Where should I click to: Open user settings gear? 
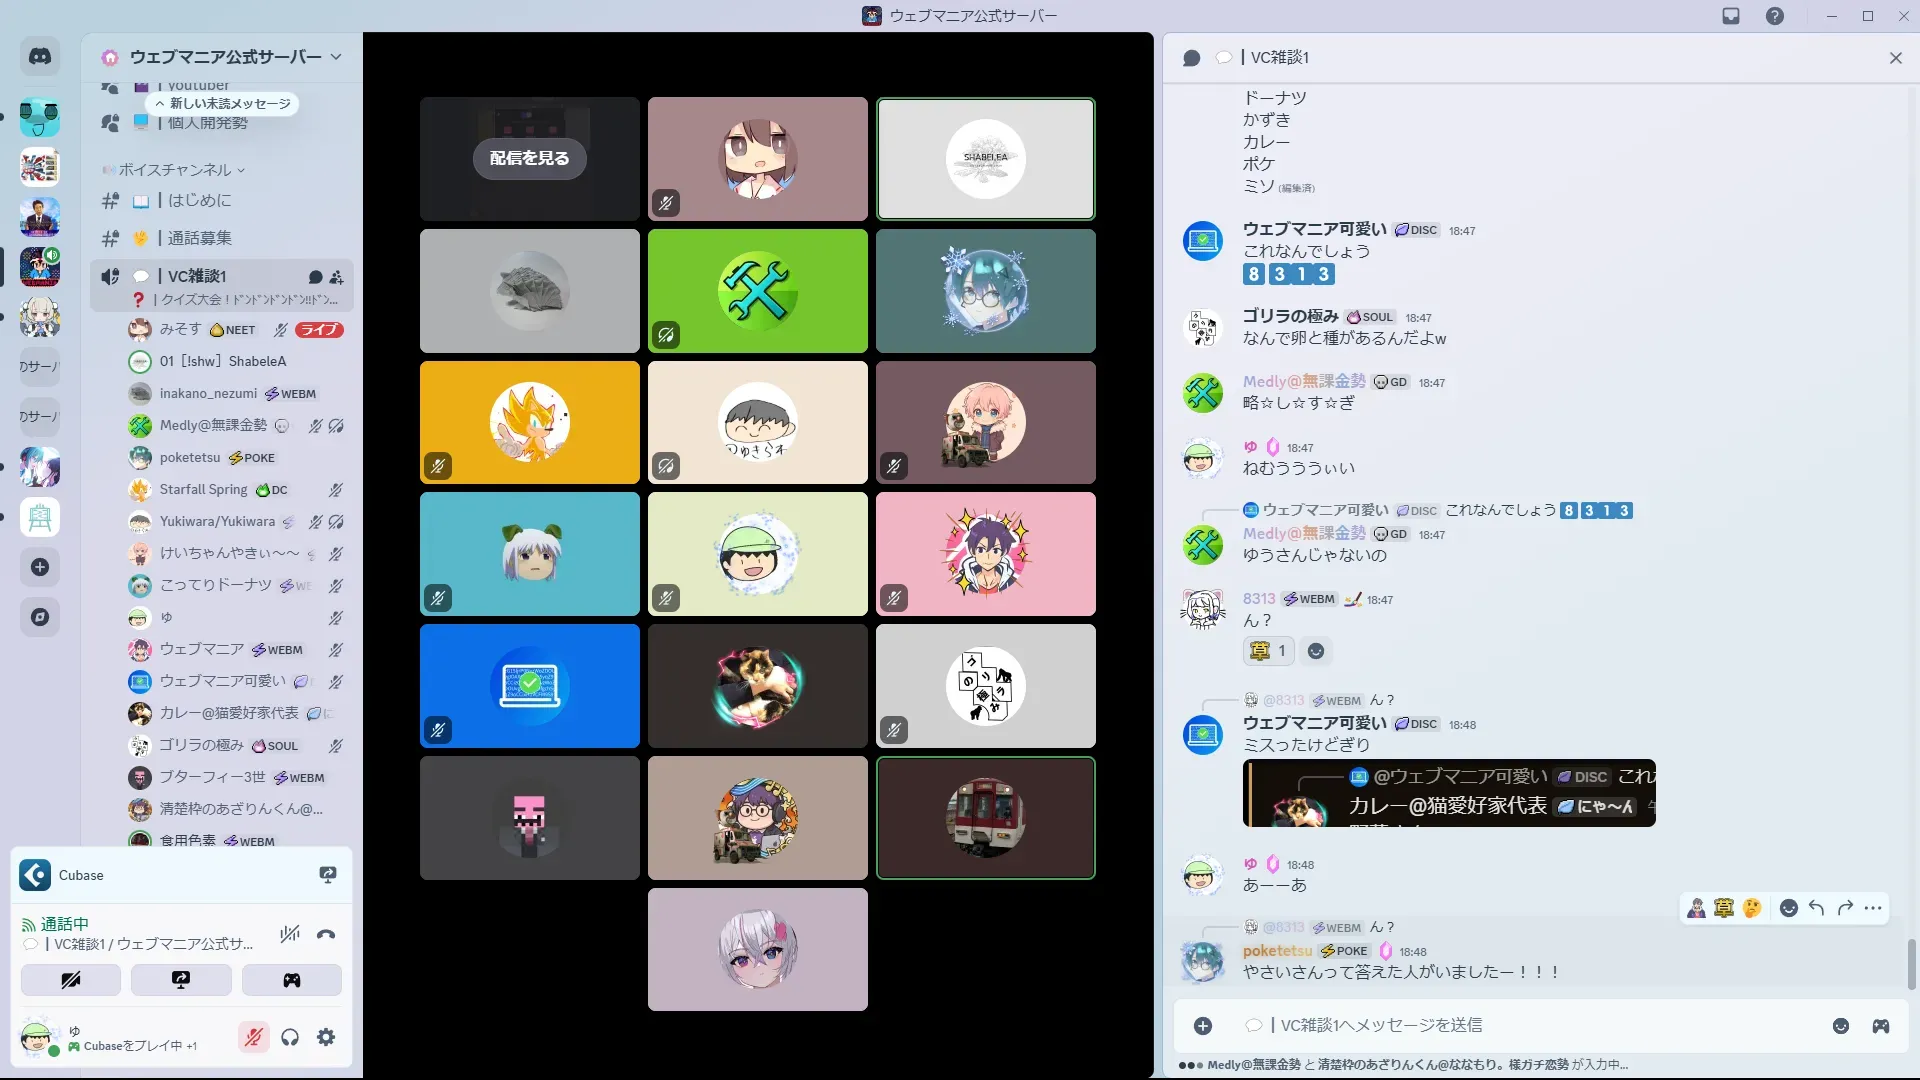(x=326, y=1038)
